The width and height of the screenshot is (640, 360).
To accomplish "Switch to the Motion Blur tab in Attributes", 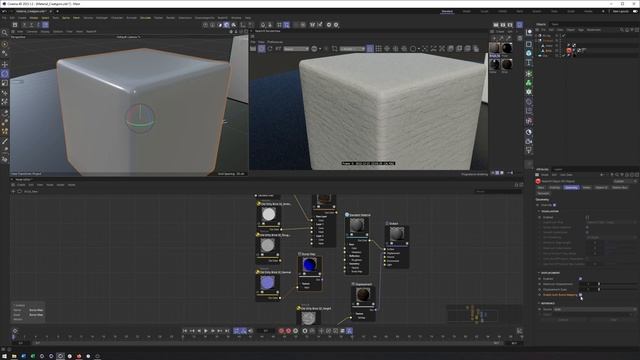I will pos(620,187).
